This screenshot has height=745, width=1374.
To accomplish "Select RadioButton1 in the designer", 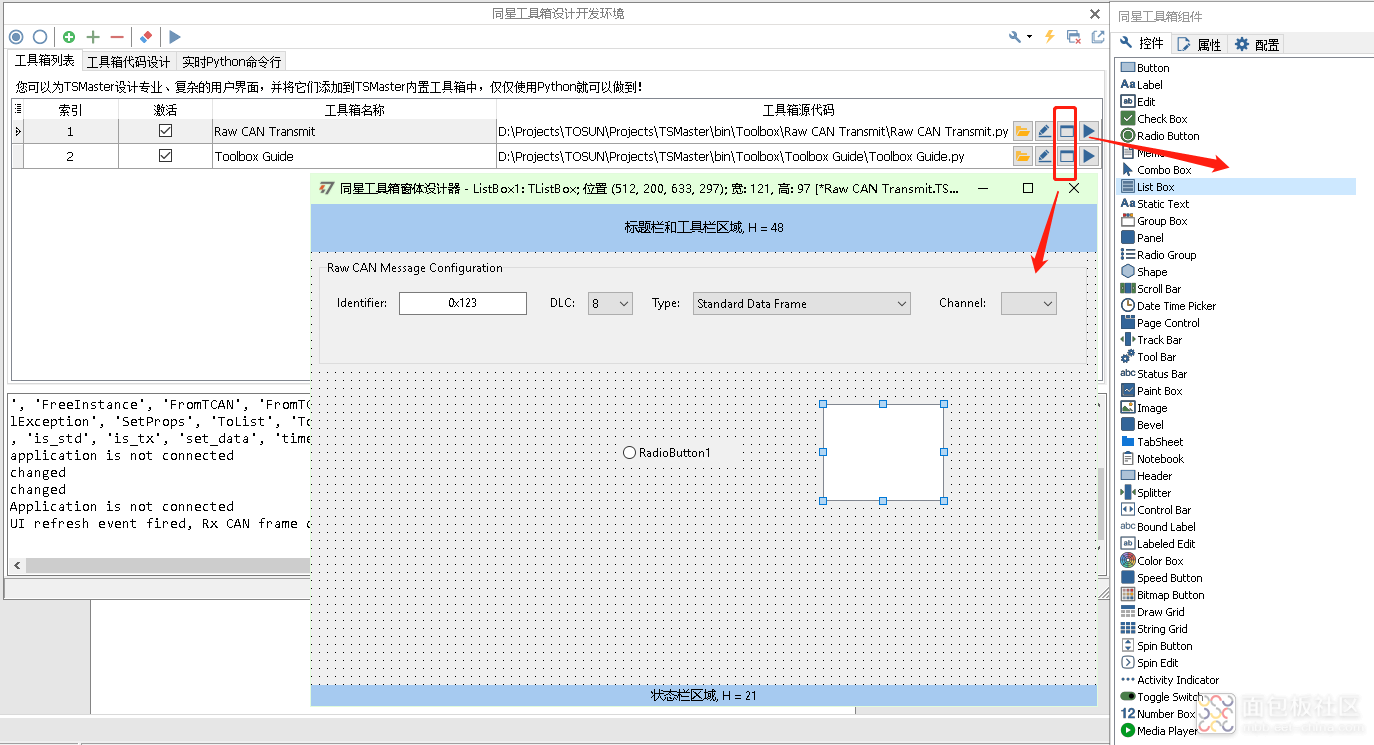I will [x=667, y=452].
